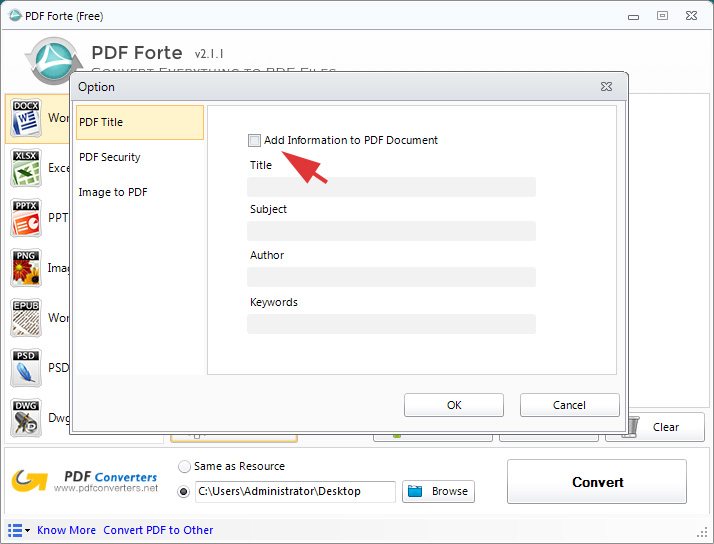The width and height of the screenshot is (714, 544).
Task: Select the PNG Image to PDF icon
Action: pyautogui.click(x=26, y=268)
